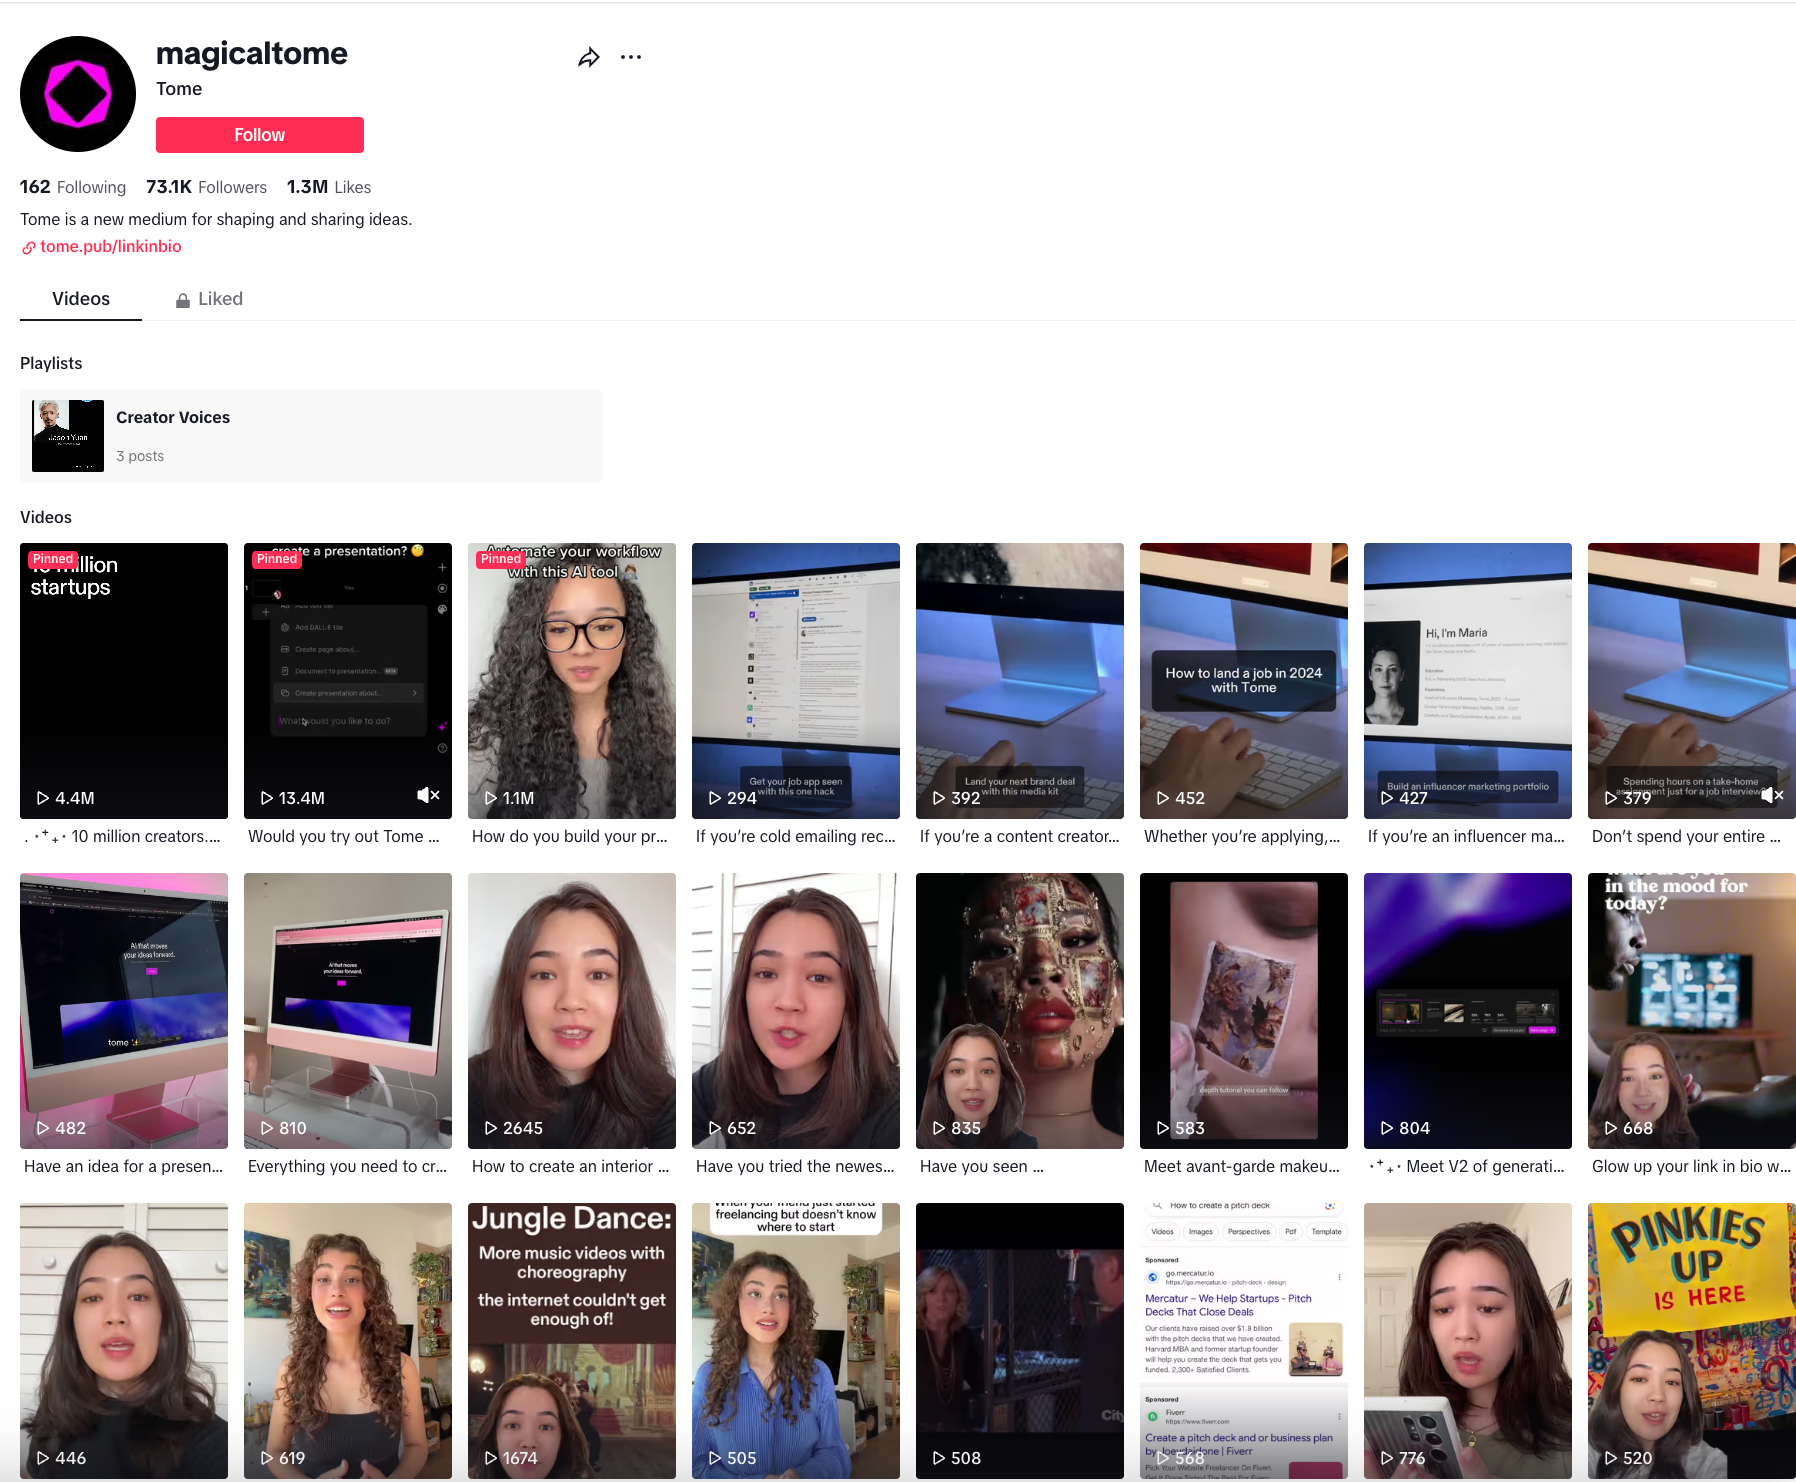This screenshot has width=1796, height=1482.
Task: Open the Jungle Dance video thumbnail
Action: coord(572,1341)
